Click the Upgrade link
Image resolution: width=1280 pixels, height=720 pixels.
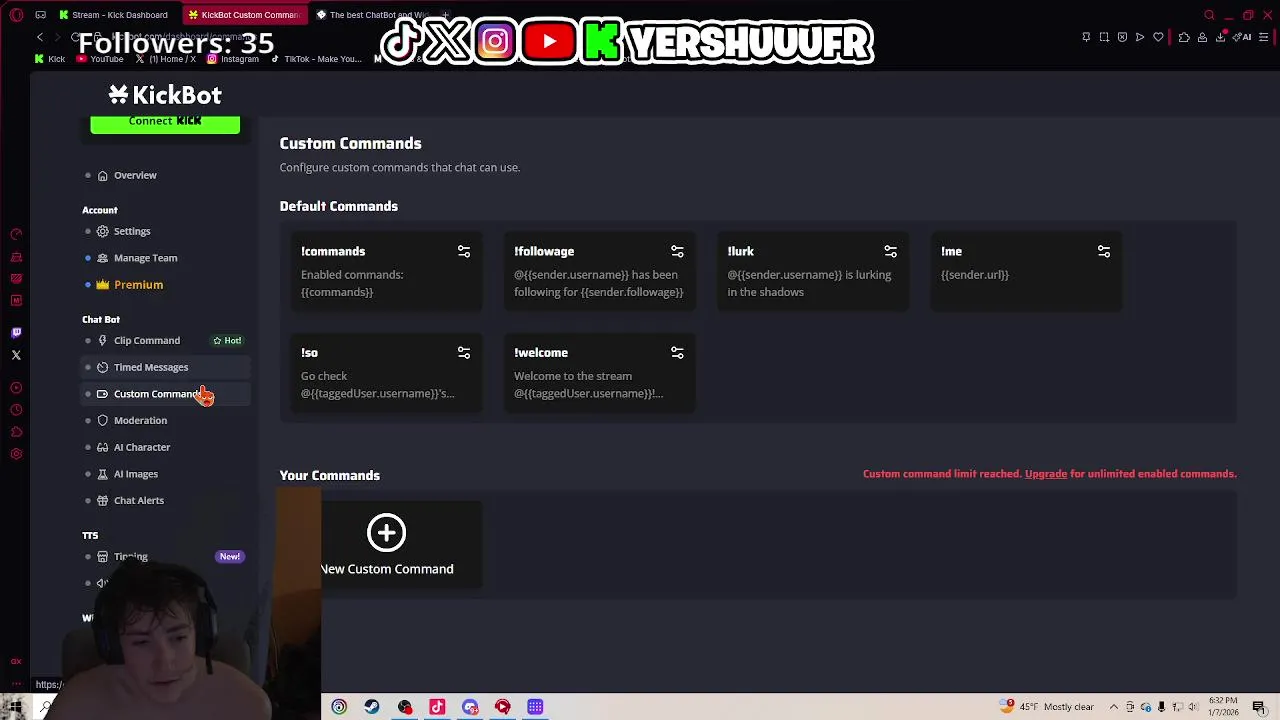[1046, 474]
